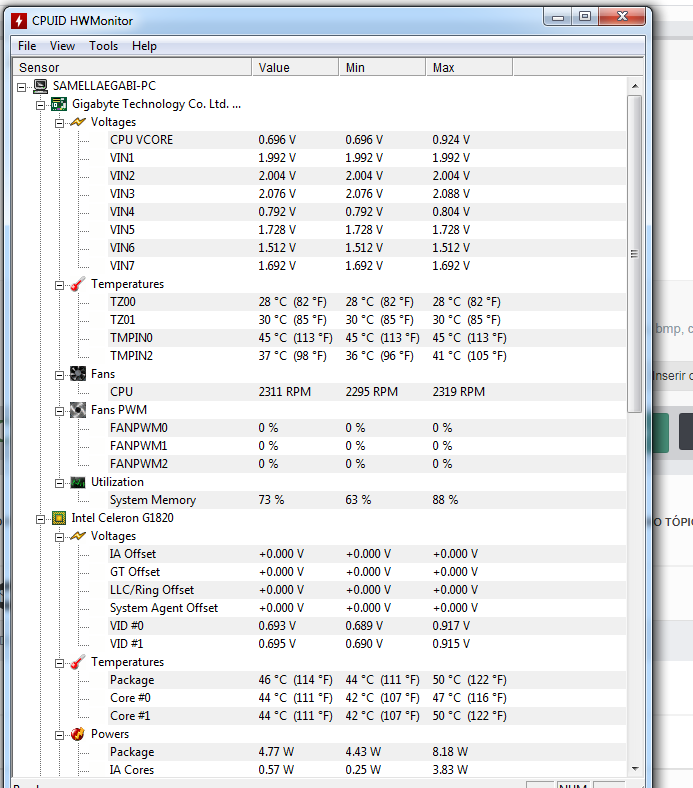The width and height of the screenshot is (693, 788).
Task: Collapse the Gigabyte Technology node
Action: [x=40, y=106]
